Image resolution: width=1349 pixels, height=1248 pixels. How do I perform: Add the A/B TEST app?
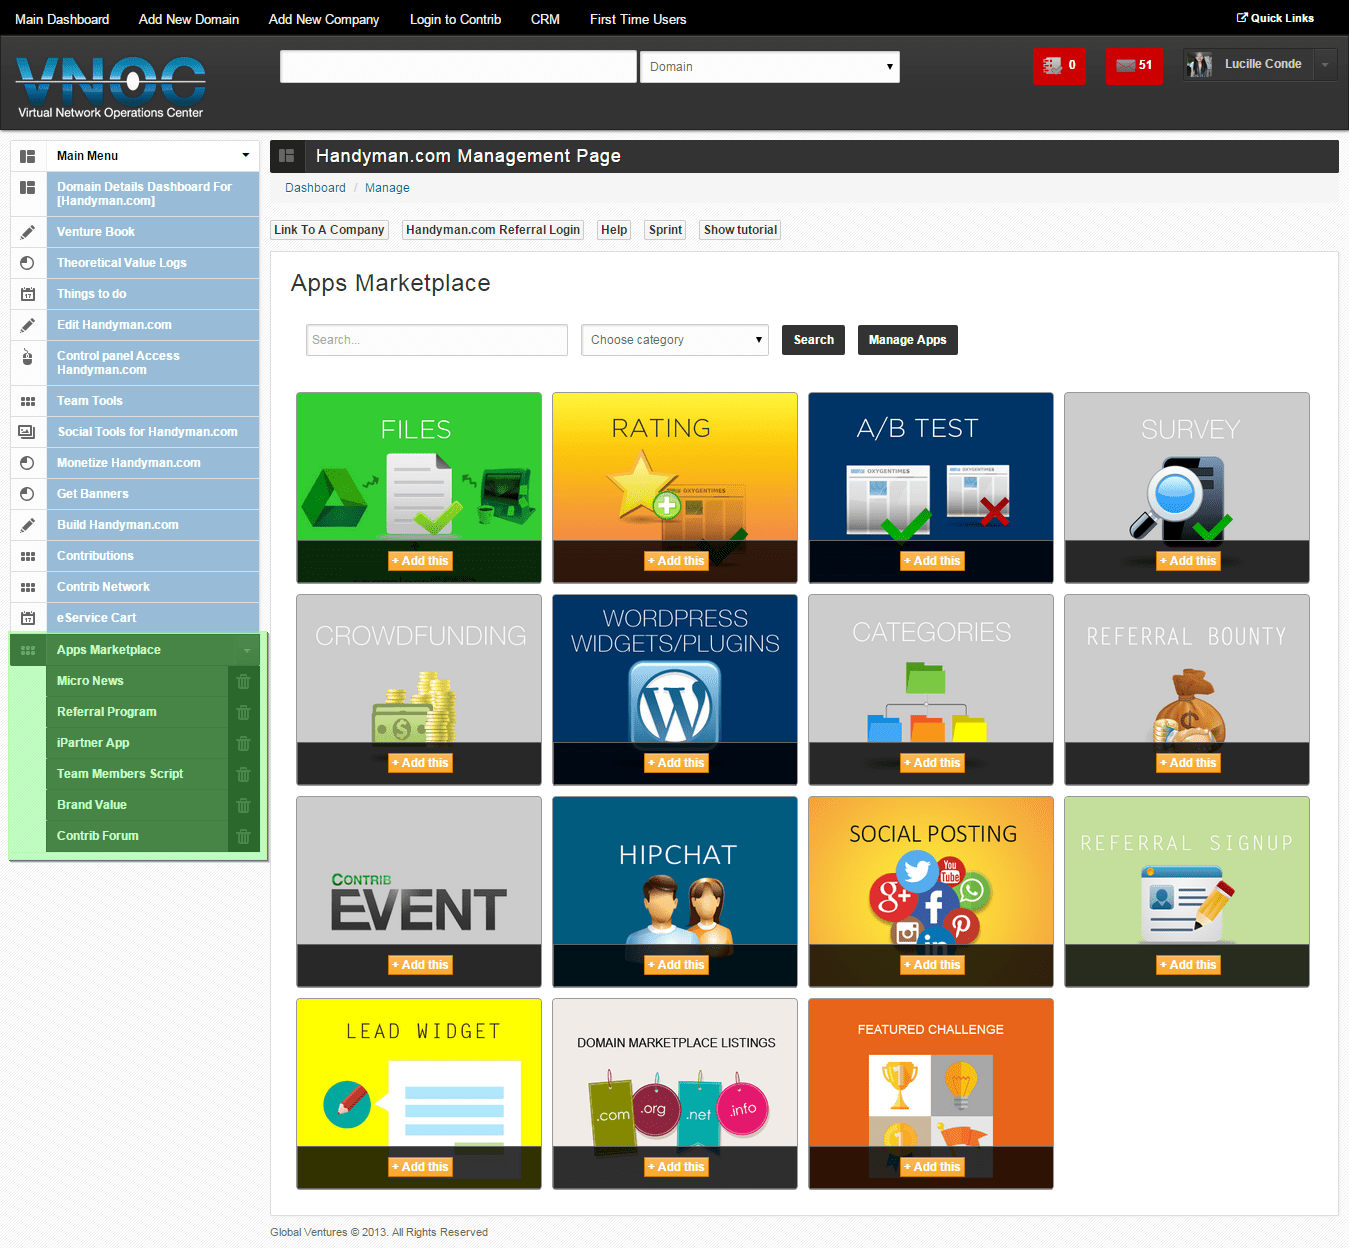click(932, 561)
